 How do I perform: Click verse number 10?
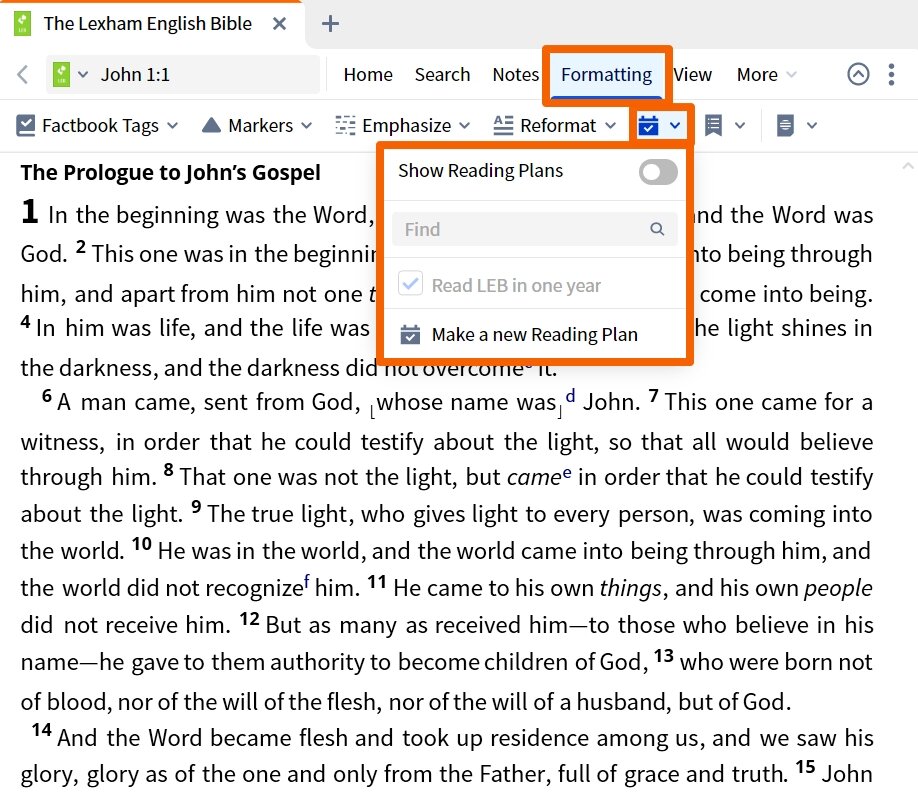[142, 544]
